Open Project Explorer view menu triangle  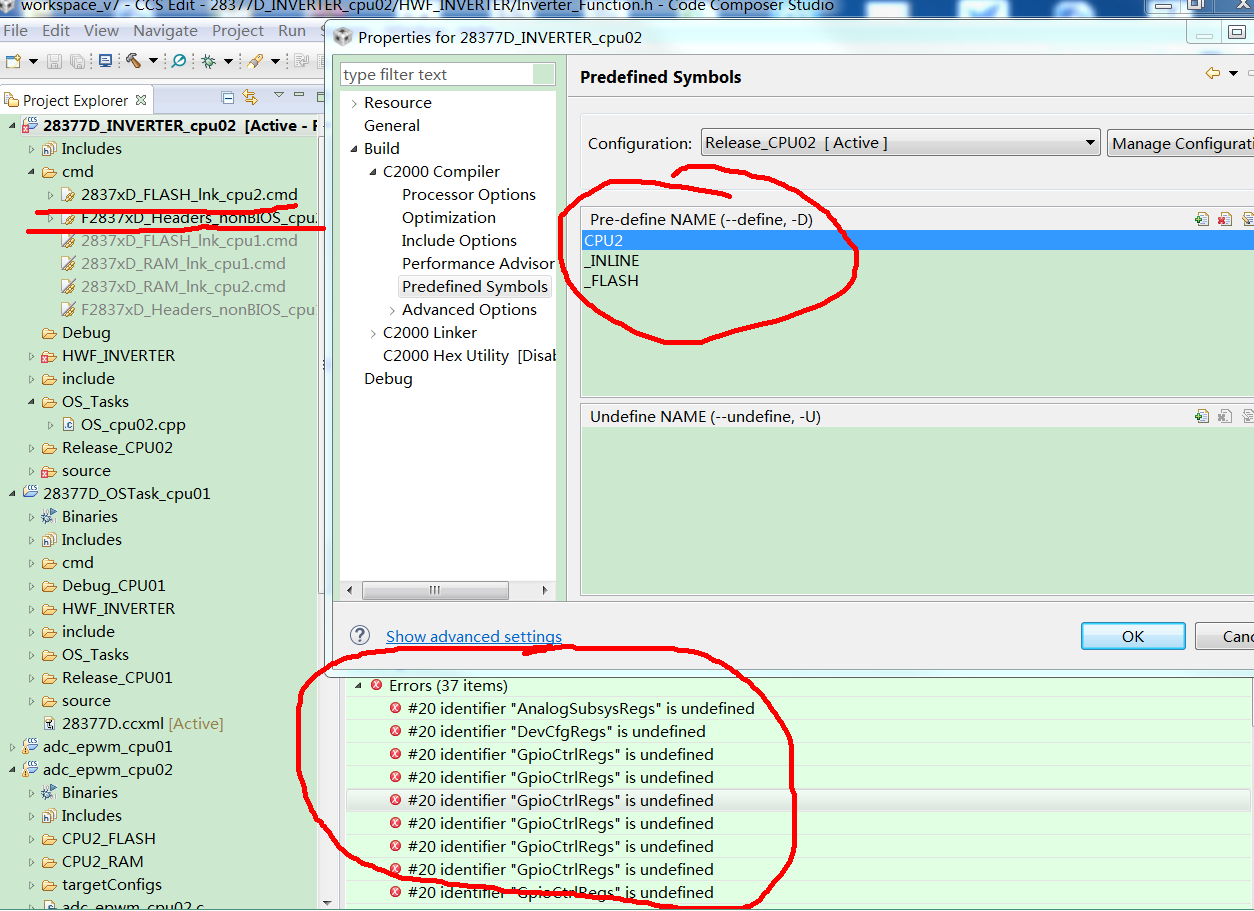point(279,96)
